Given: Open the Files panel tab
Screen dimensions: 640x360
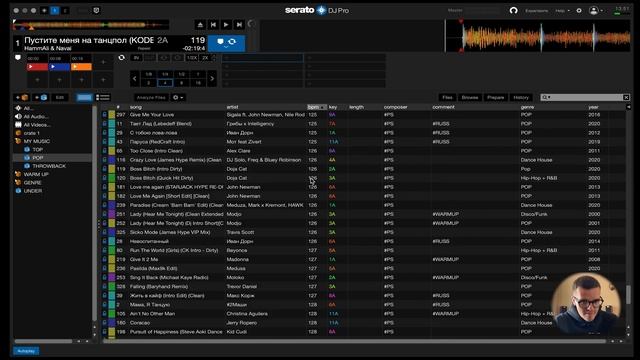Looking at the screenshot, I should (x=447, y=98).
